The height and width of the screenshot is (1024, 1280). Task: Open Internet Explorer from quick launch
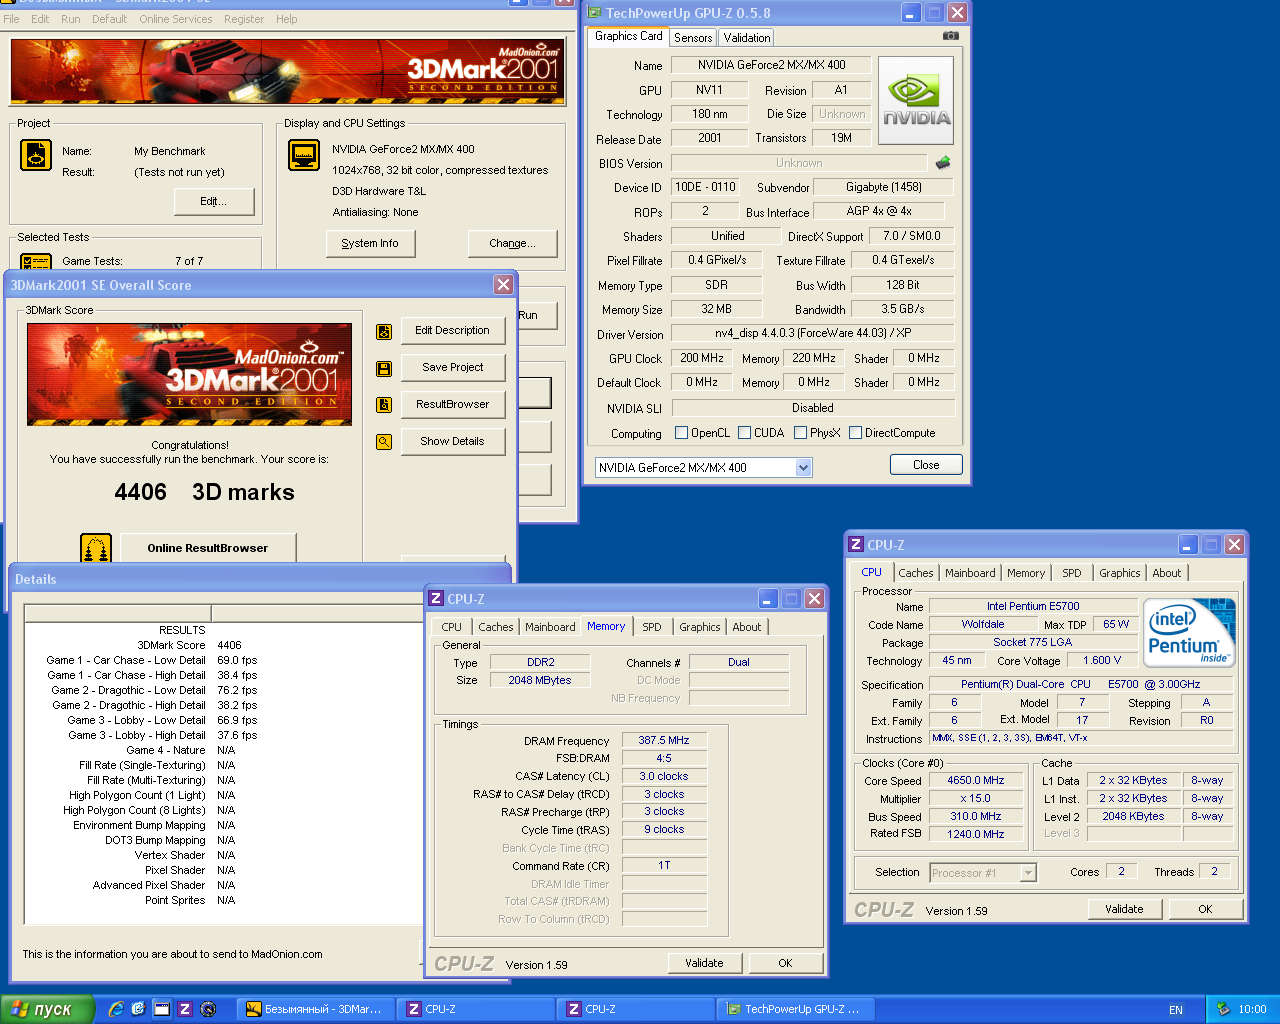coord(116,1009)
